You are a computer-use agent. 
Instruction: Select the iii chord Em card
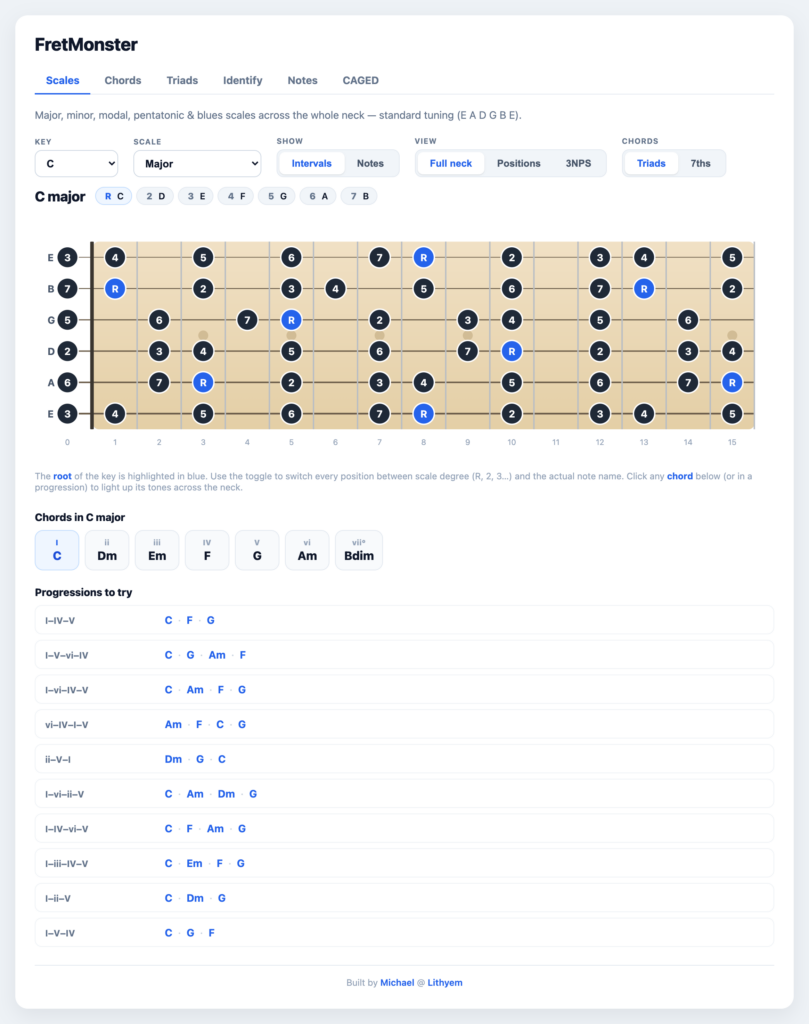(x=157, y=550)
